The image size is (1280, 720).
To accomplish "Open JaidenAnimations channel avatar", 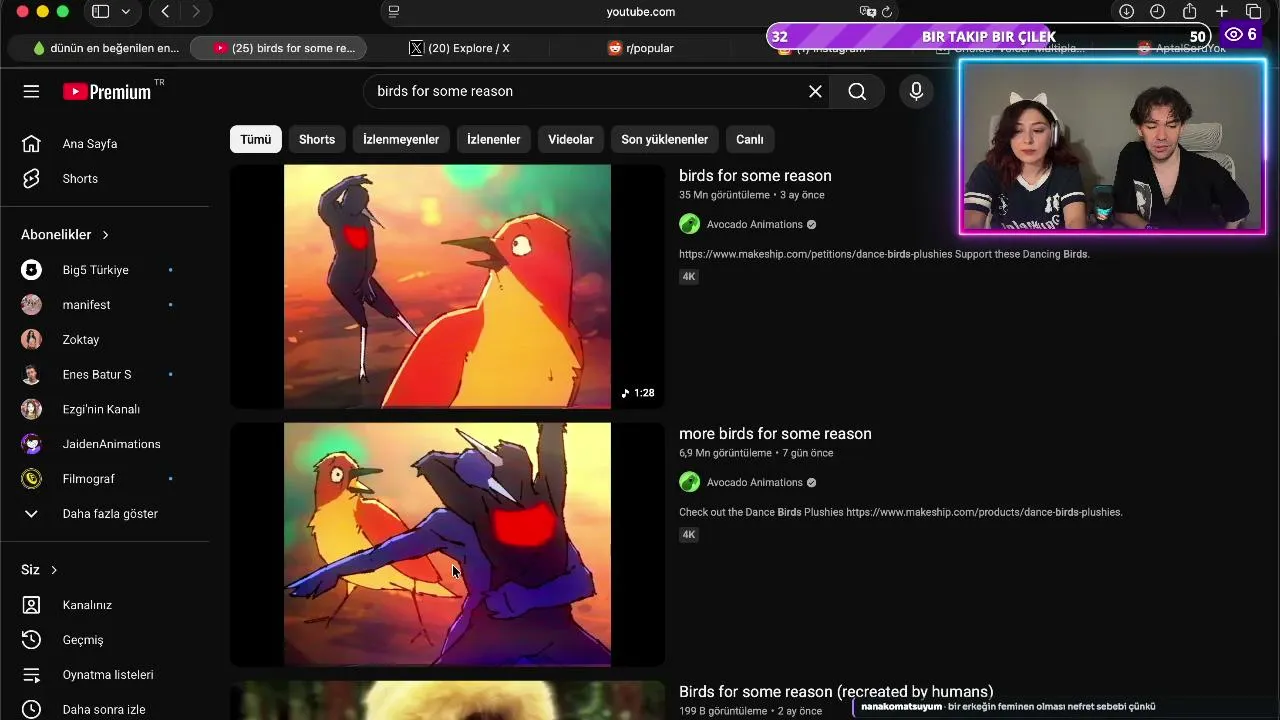I will (x=32, y=444).
